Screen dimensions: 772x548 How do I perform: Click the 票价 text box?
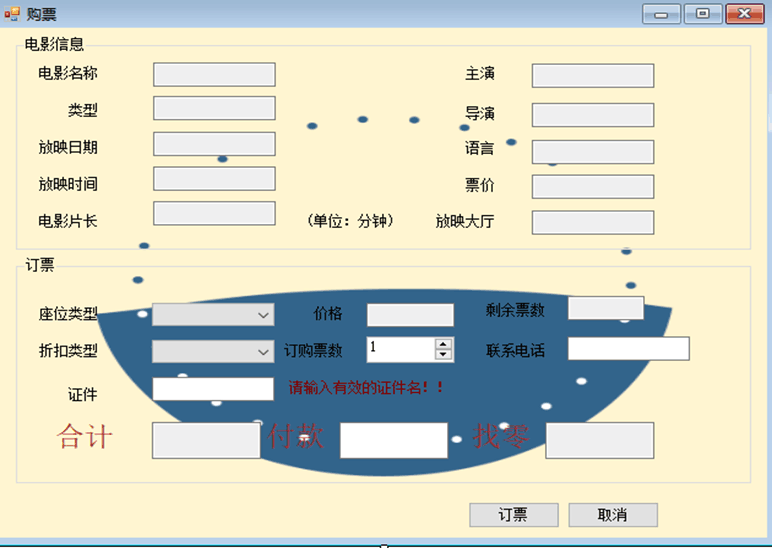592,187
